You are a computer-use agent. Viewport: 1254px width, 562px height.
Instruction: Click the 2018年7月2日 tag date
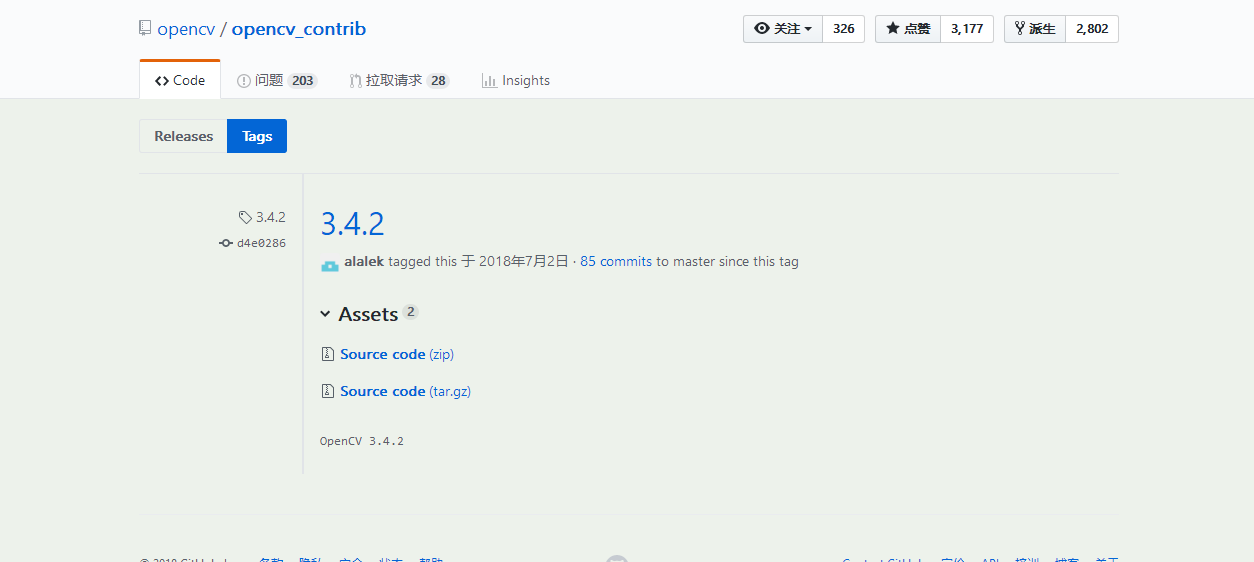[524, 262]
